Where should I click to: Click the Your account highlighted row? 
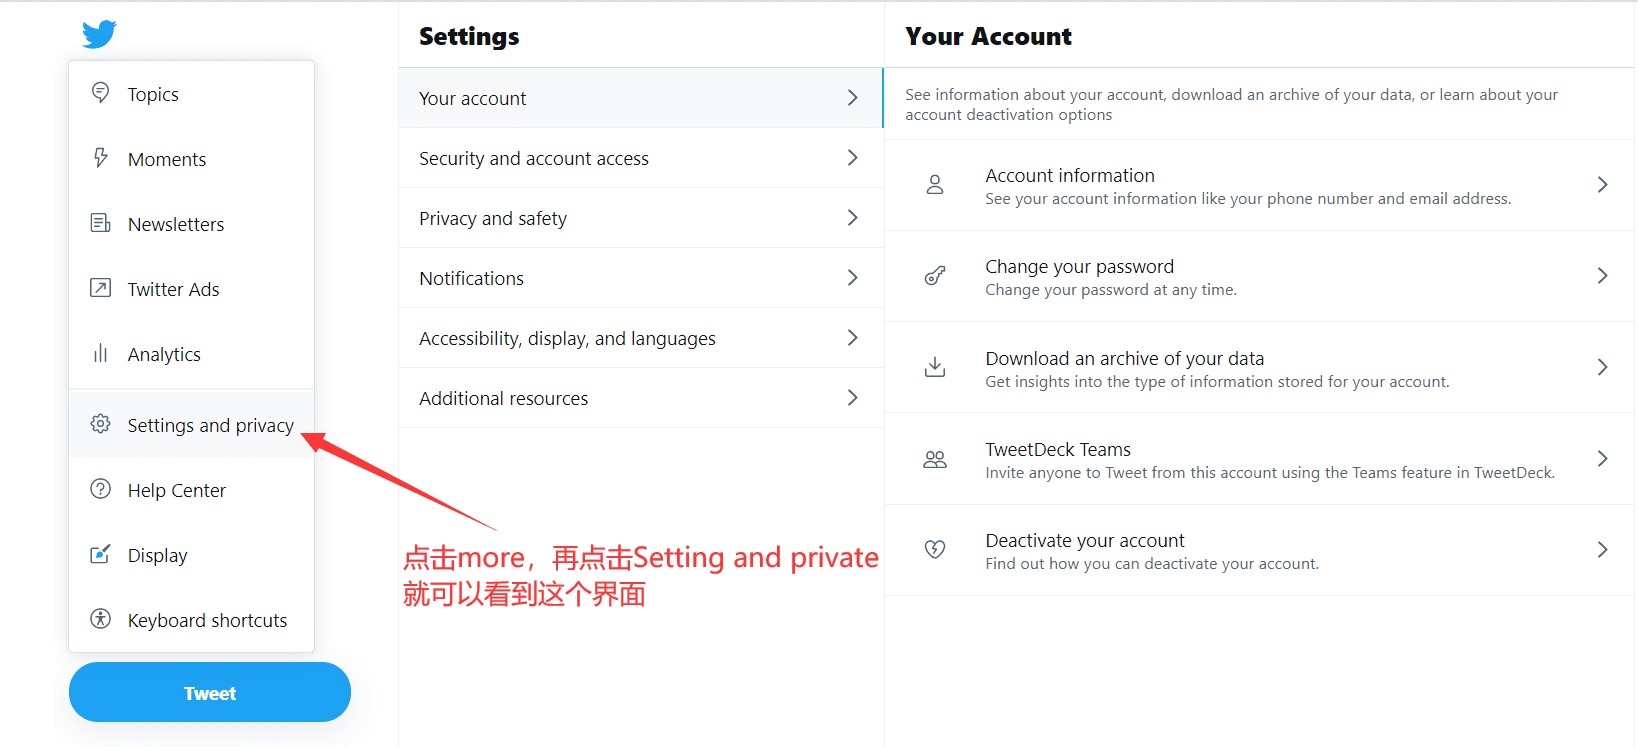tap(640, 98)
